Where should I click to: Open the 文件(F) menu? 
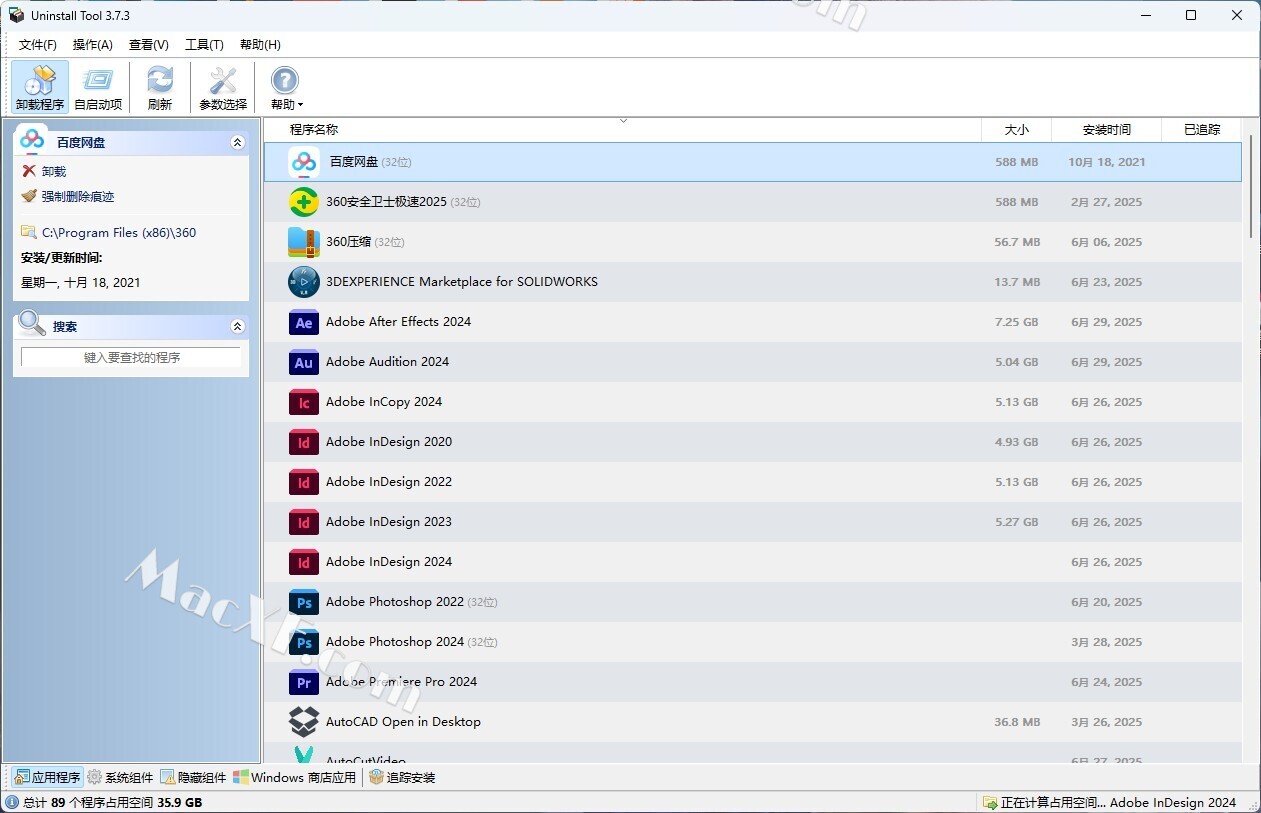pos(38,45)
